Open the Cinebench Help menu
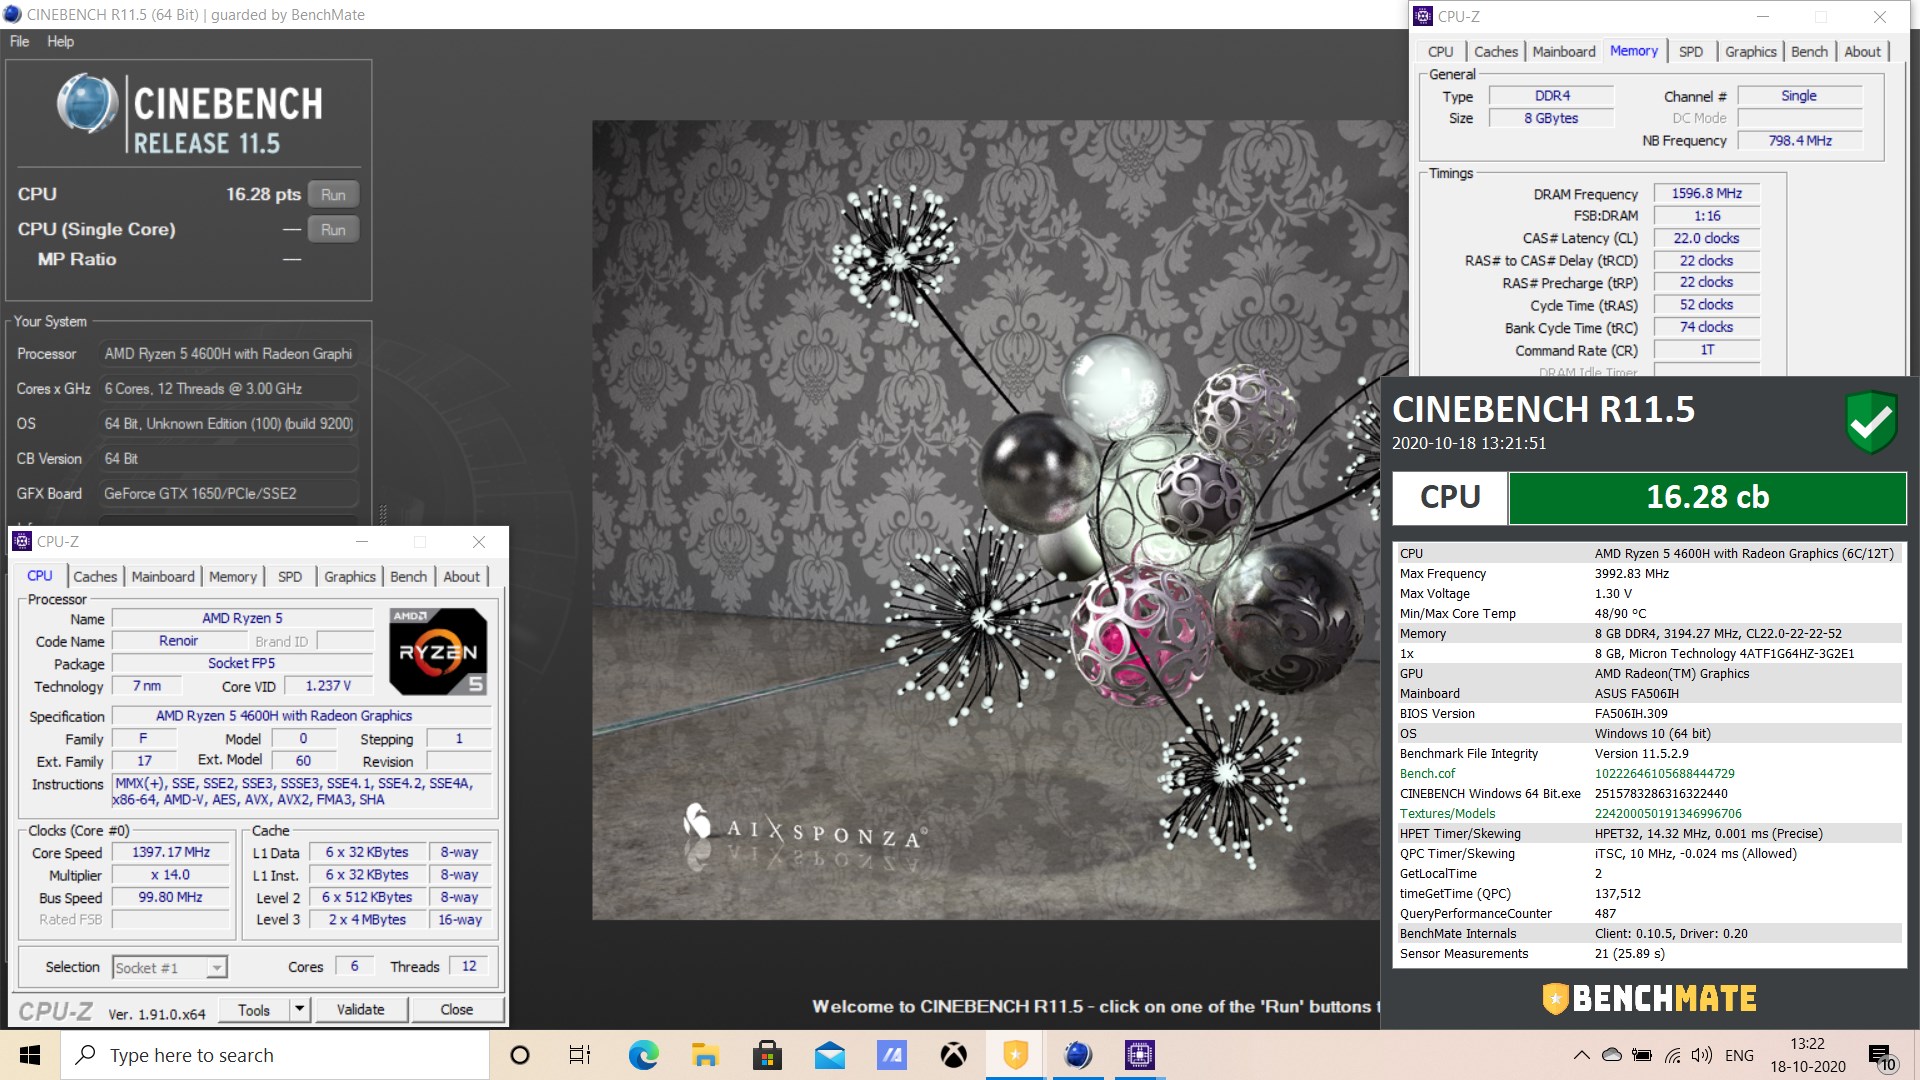The image size is (1920, 1080). click(x=60, y=41)
